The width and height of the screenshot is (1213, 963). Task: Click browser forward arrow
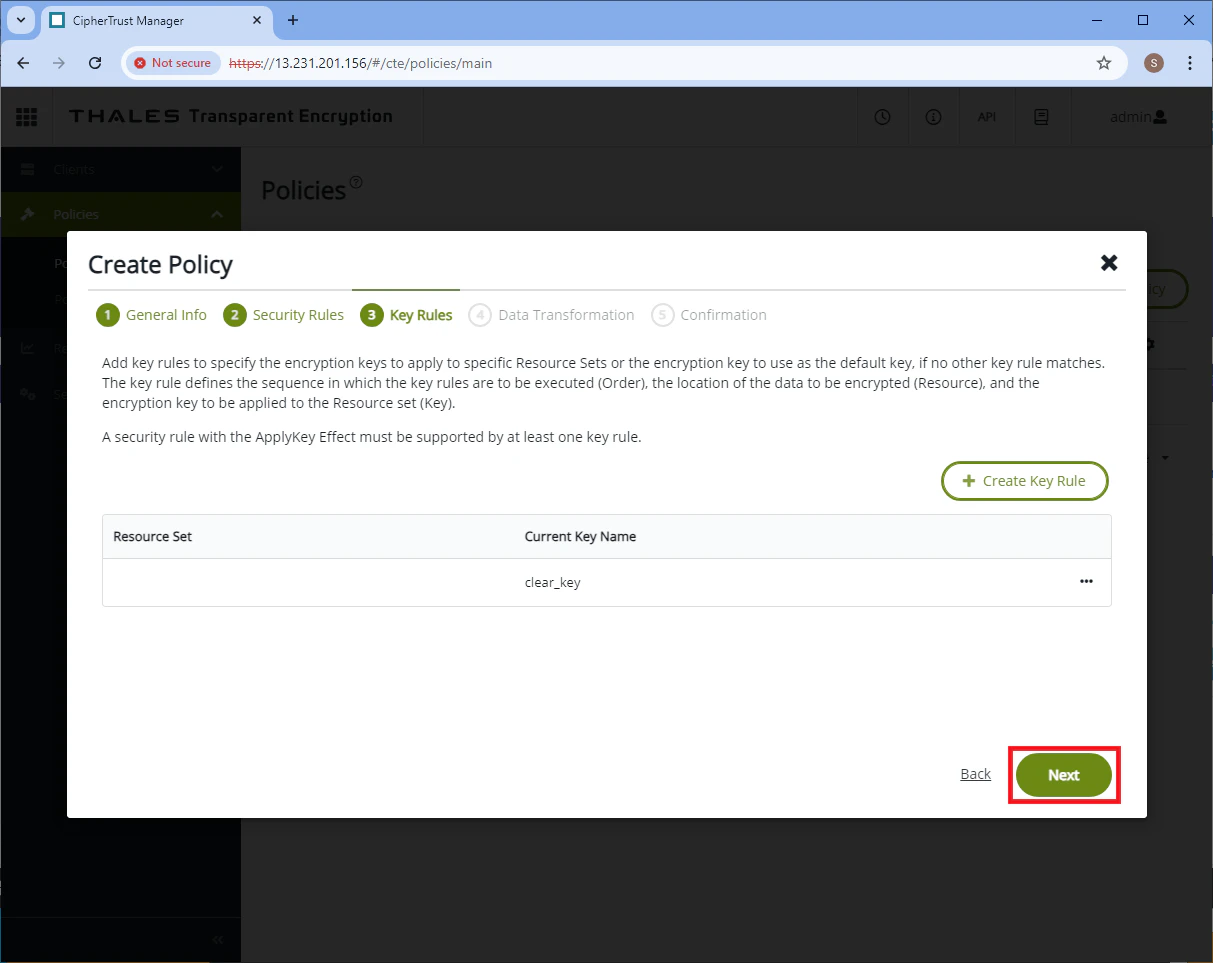59,63
